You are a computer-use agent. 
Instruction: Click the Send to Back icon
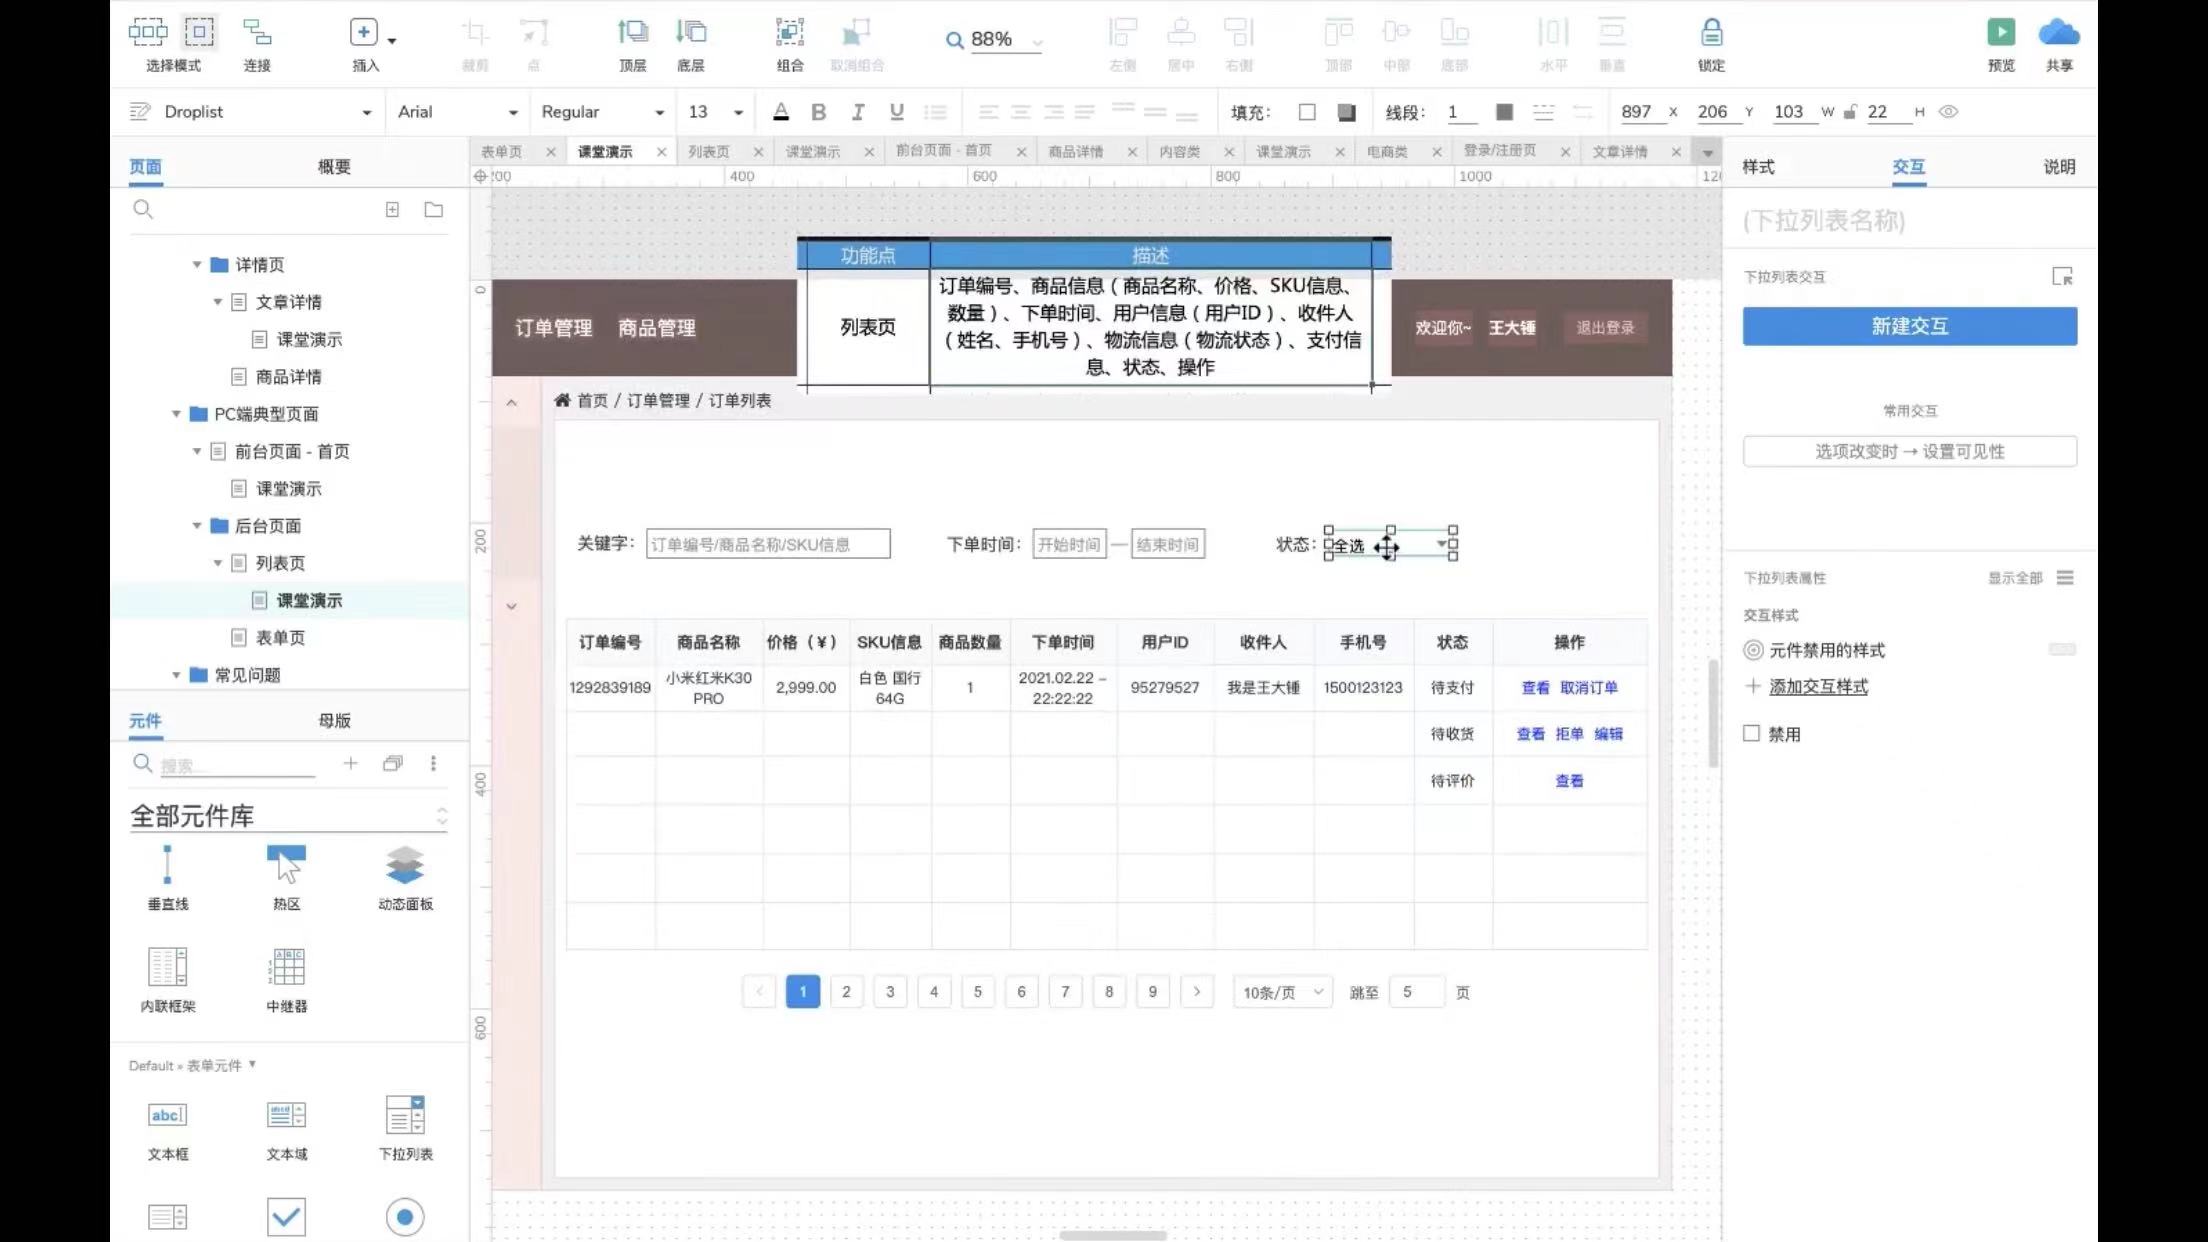click(x=690, y=33)
